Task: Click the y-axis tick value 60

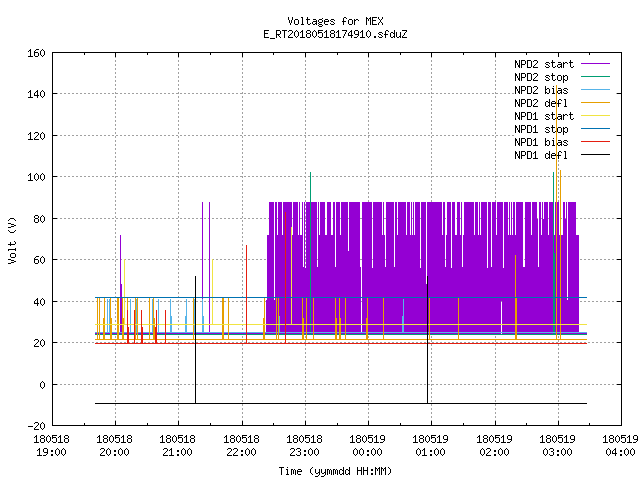Action: [x=39, y=260]
